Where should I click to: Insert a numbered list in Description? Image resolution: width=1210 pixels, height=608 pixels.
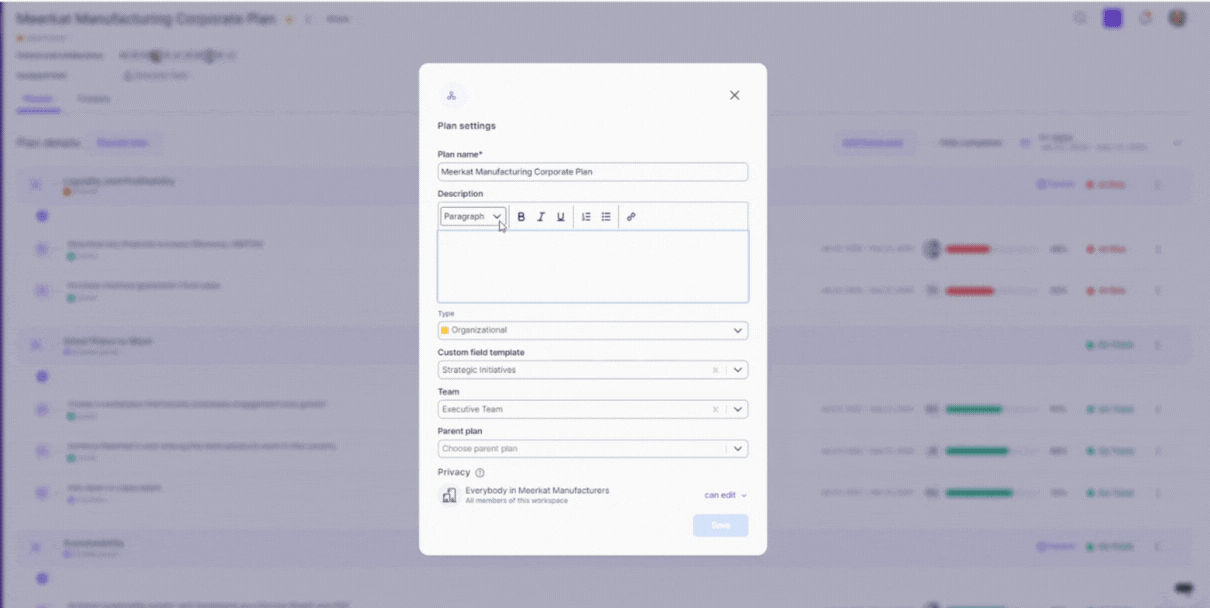(x=586, y=217)
